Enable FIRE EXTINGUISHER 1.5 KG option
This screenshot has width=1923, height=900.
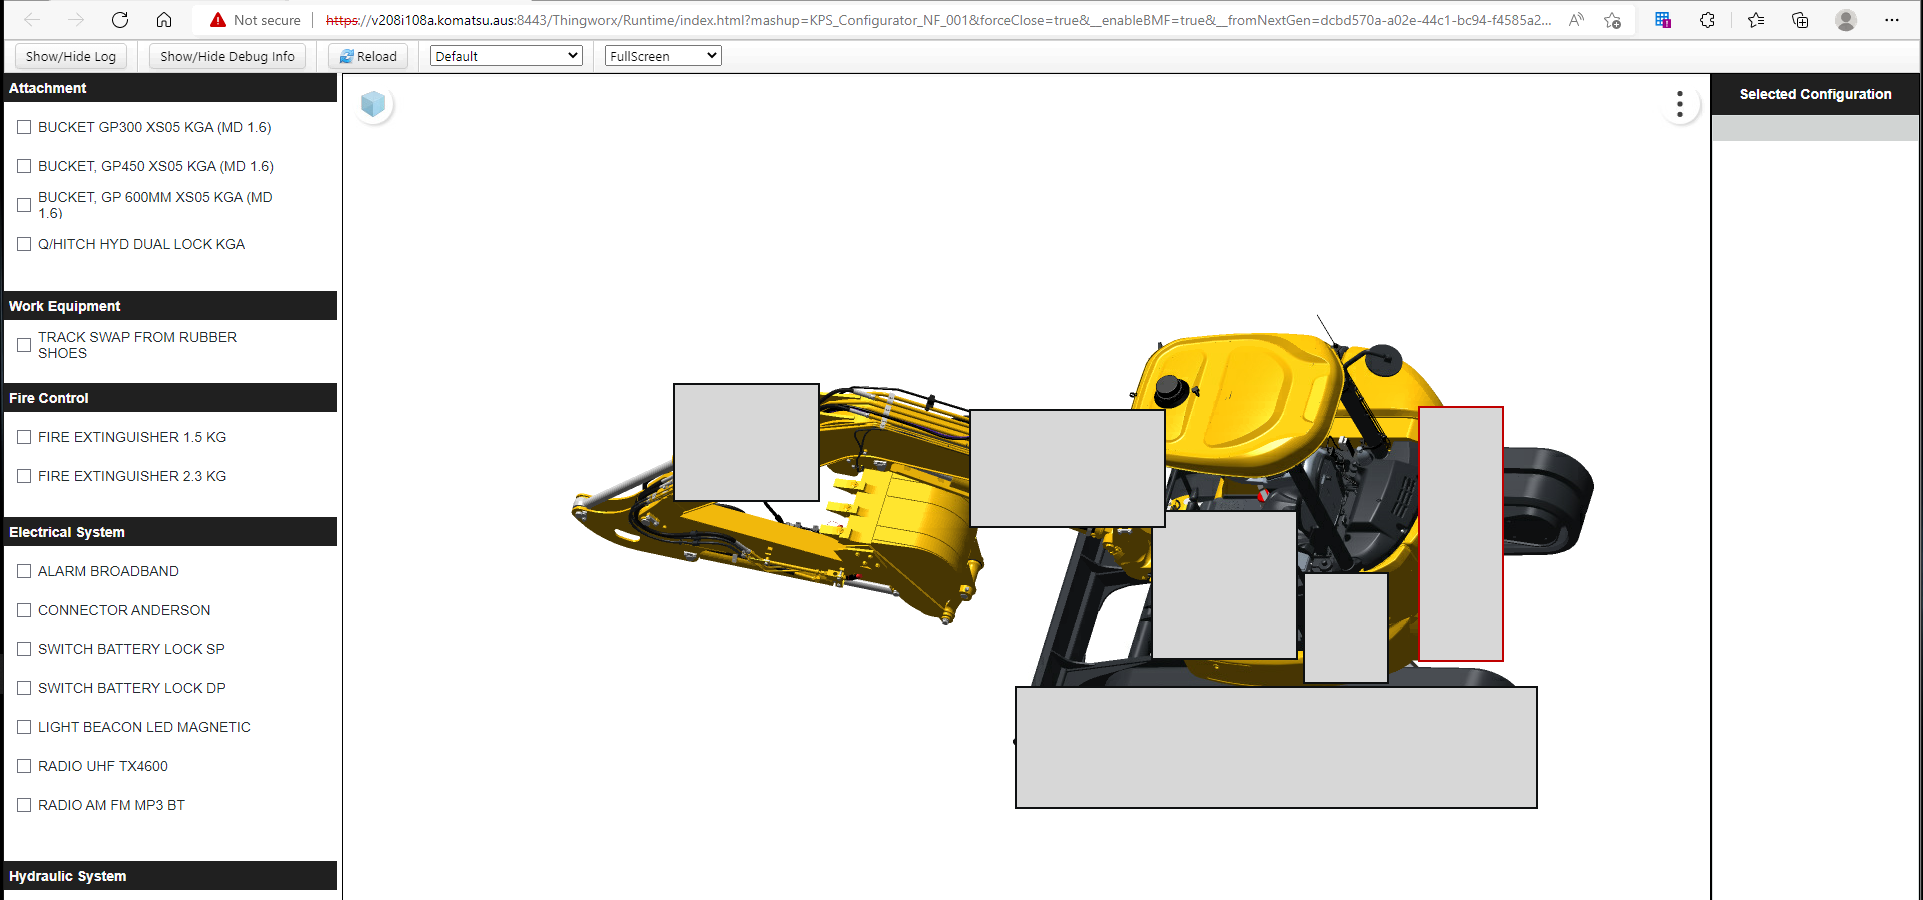point(24,437)
